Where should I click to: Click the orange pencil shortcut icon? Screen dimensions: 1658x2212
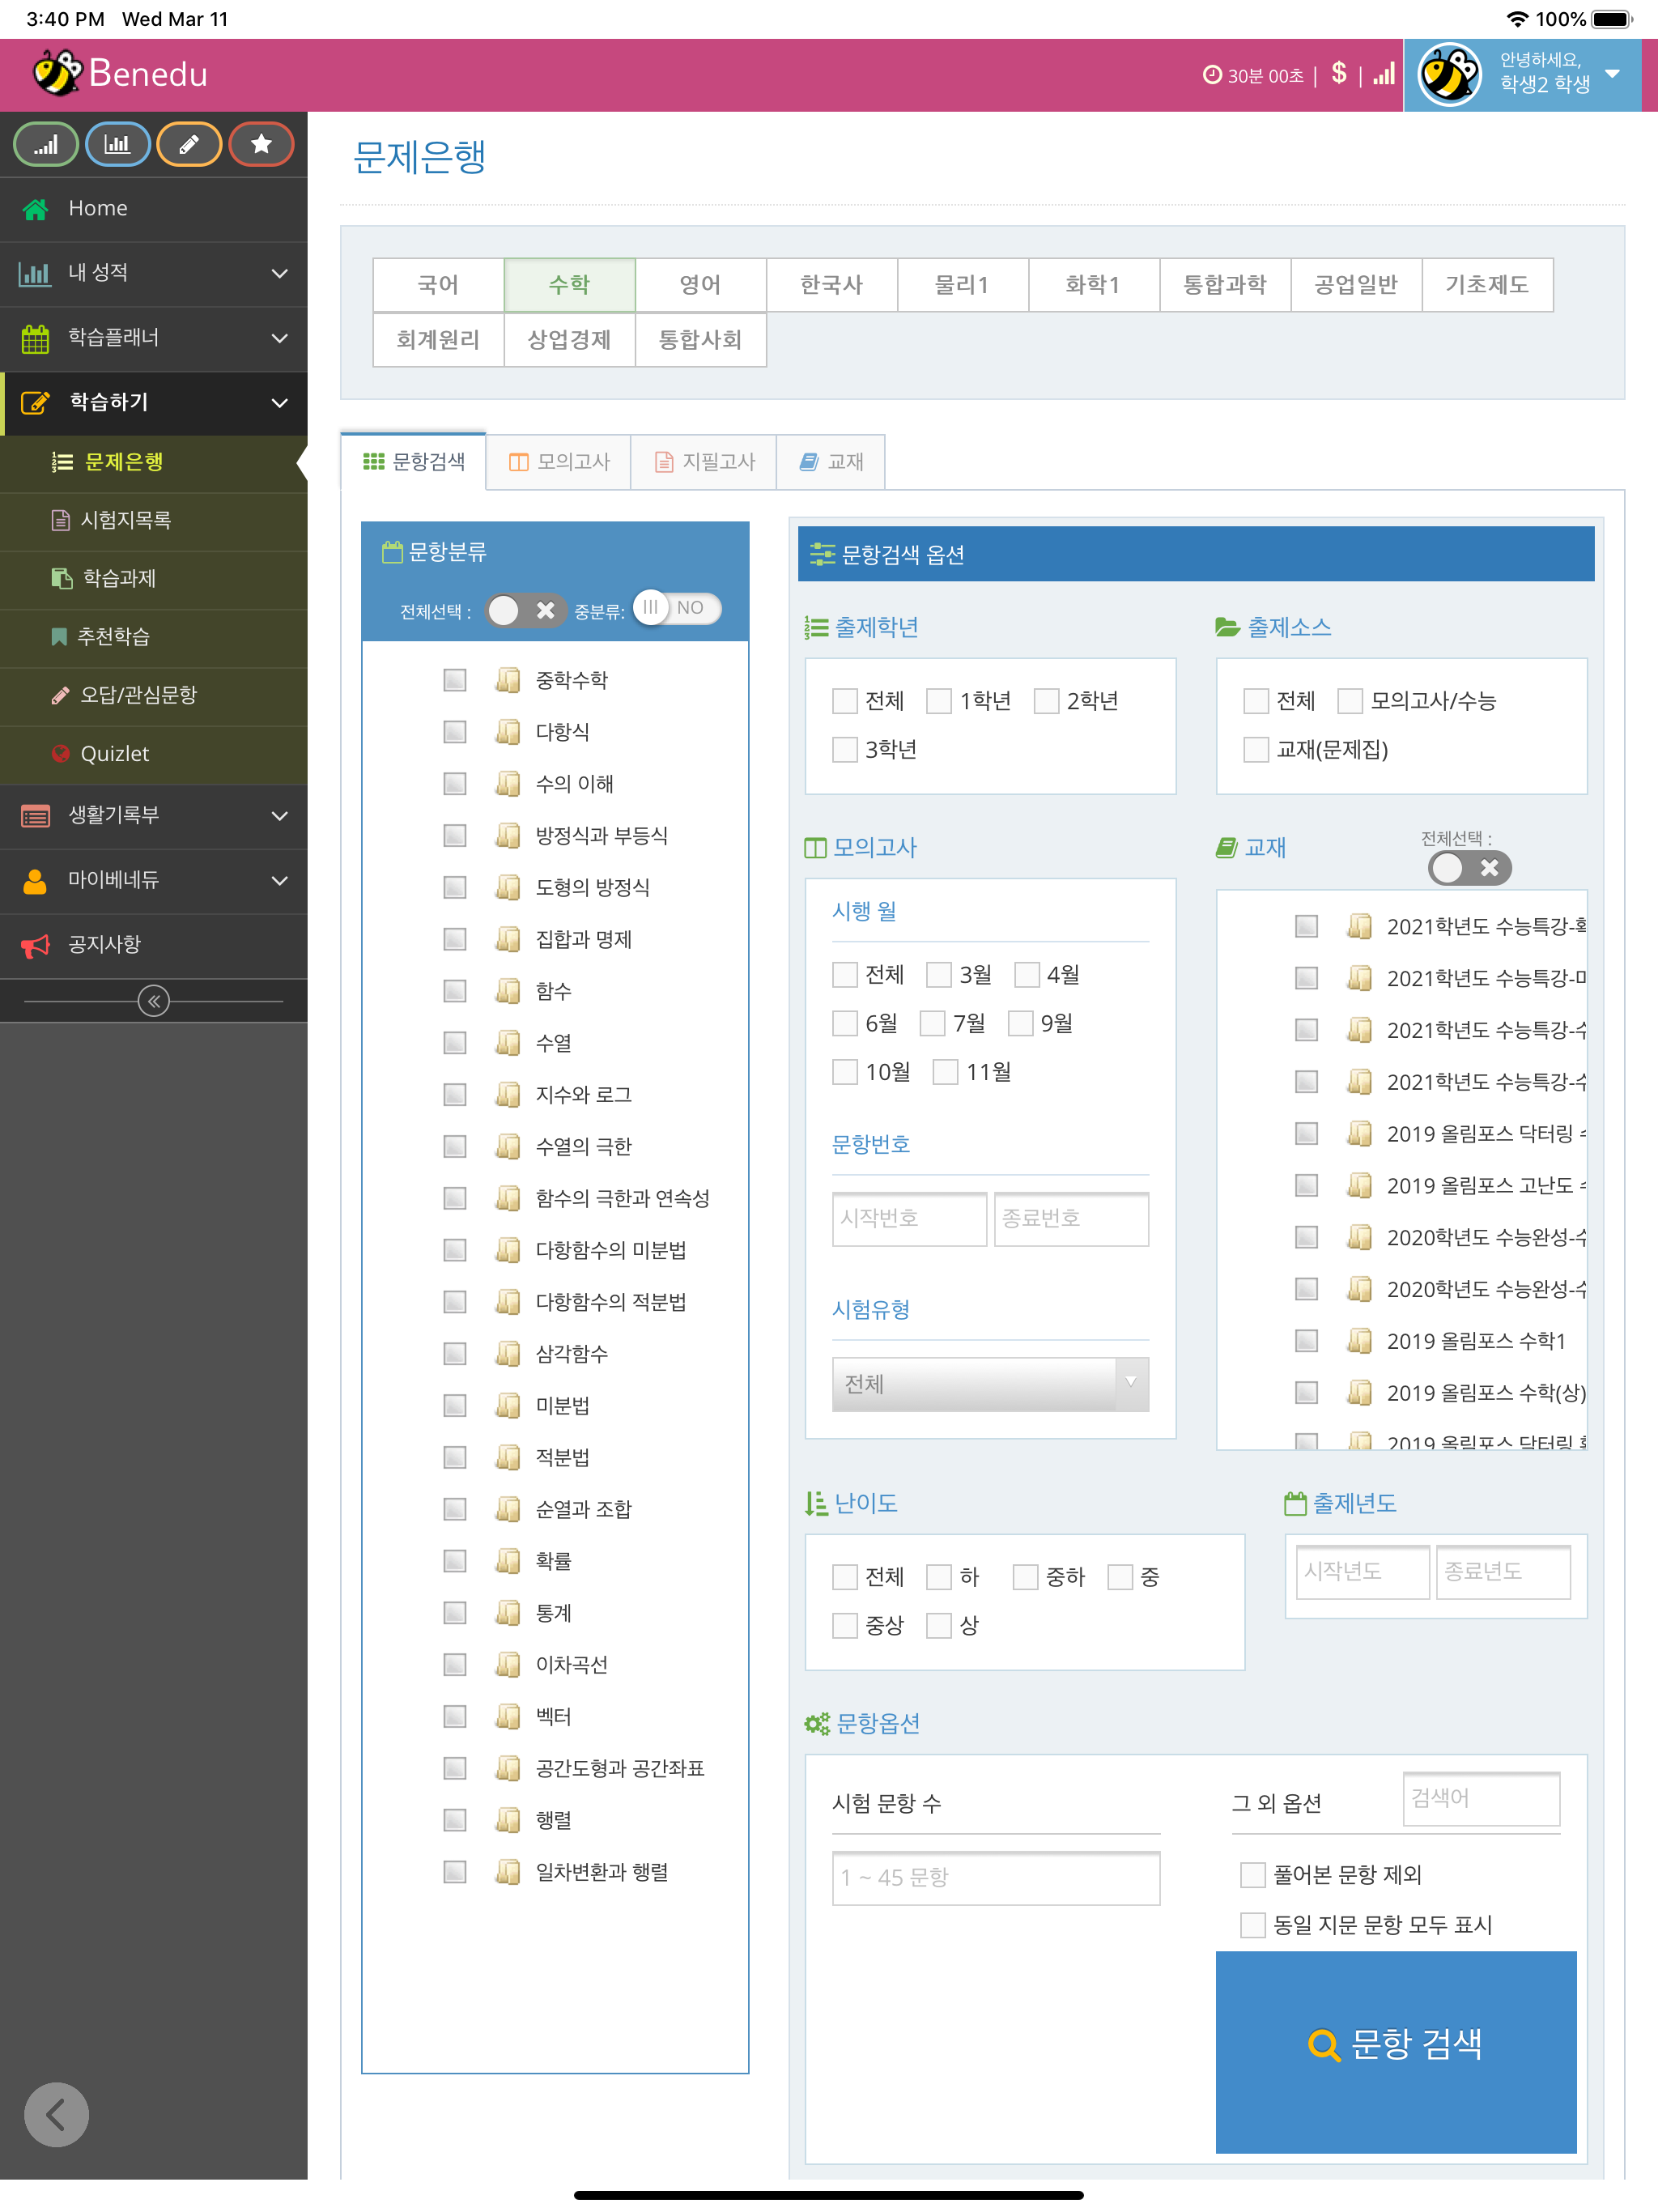pos(189,144)
